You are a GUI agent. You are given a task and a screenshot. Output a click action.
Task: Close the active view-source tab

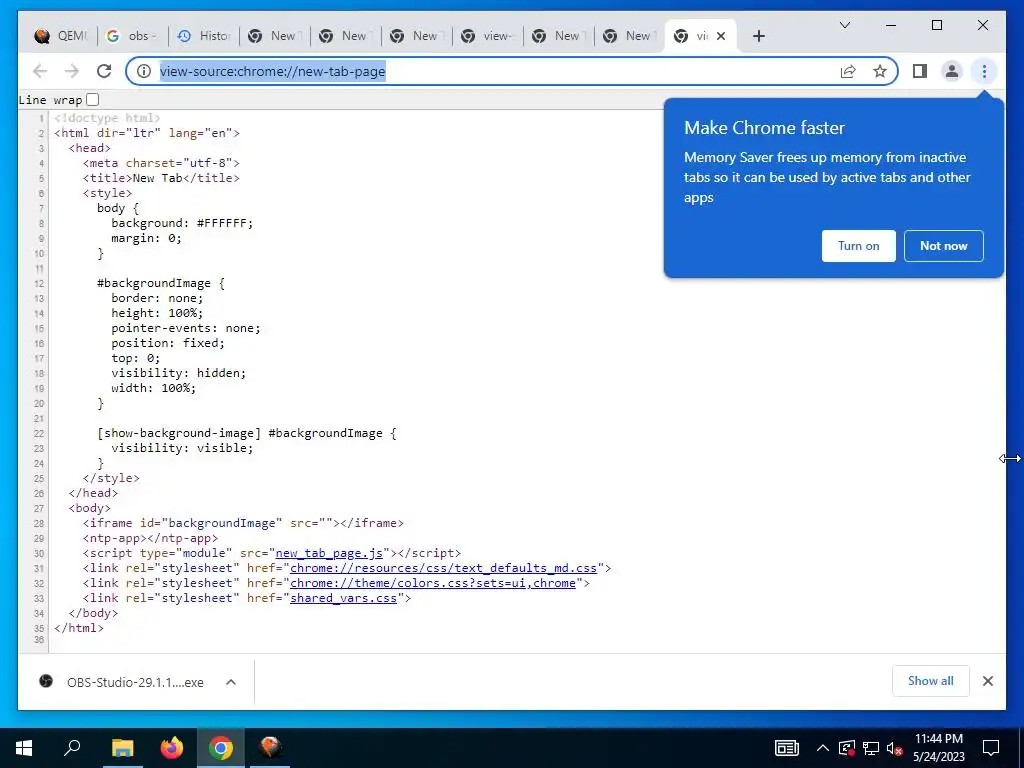pos(721,36)
